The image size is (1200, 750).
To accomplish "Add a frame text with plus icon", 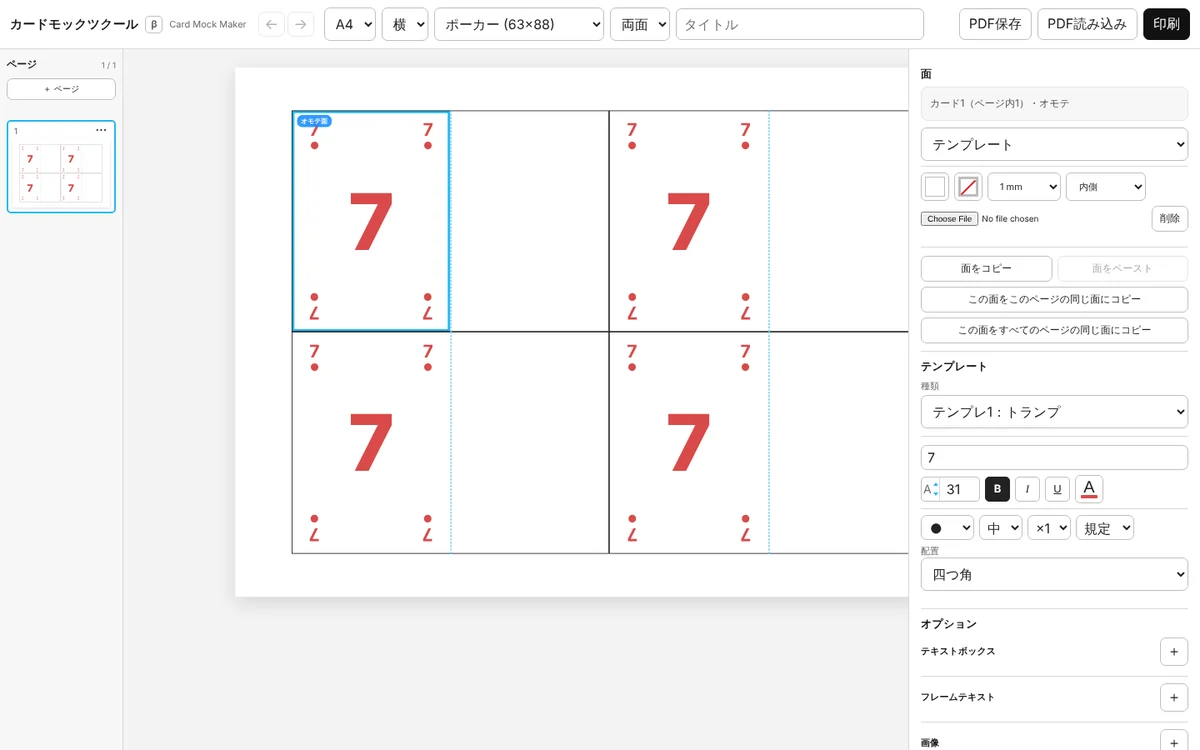I will pyautogui.click(x=1174, y=697).
